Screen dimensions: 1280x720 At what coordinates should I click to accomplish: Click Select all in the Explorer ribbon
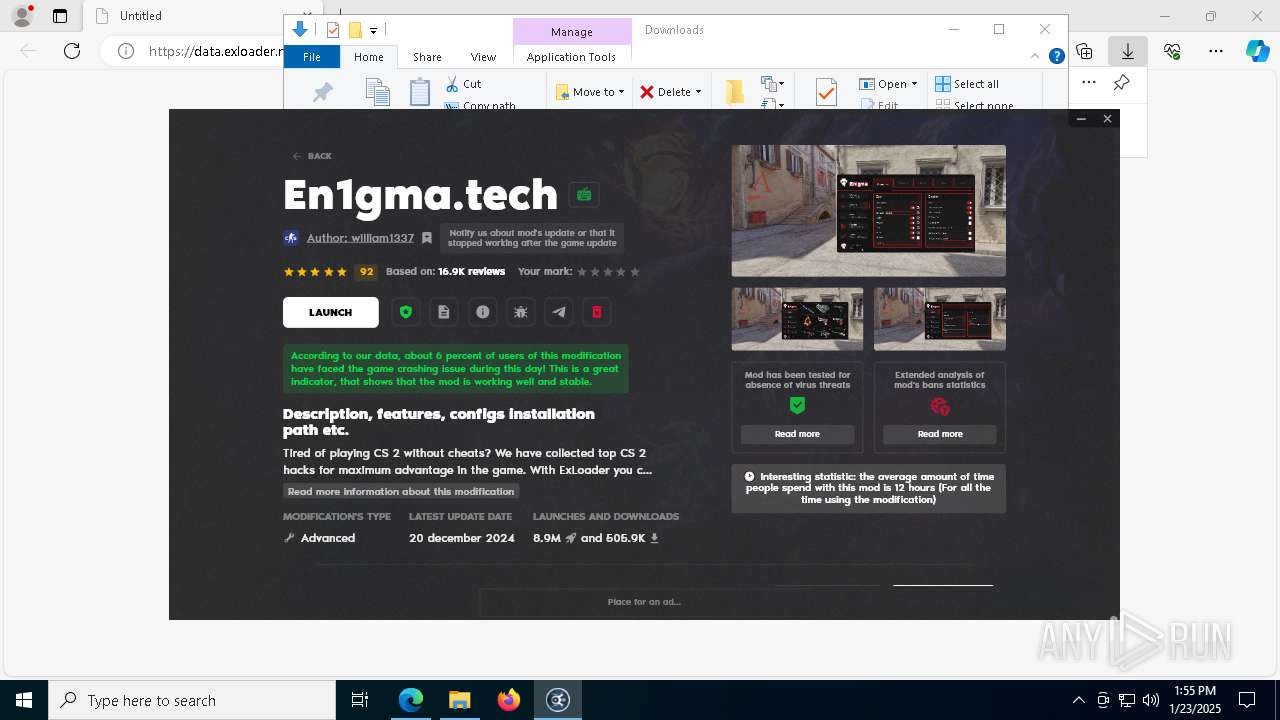pyautogui.click(x=967, y=84)
